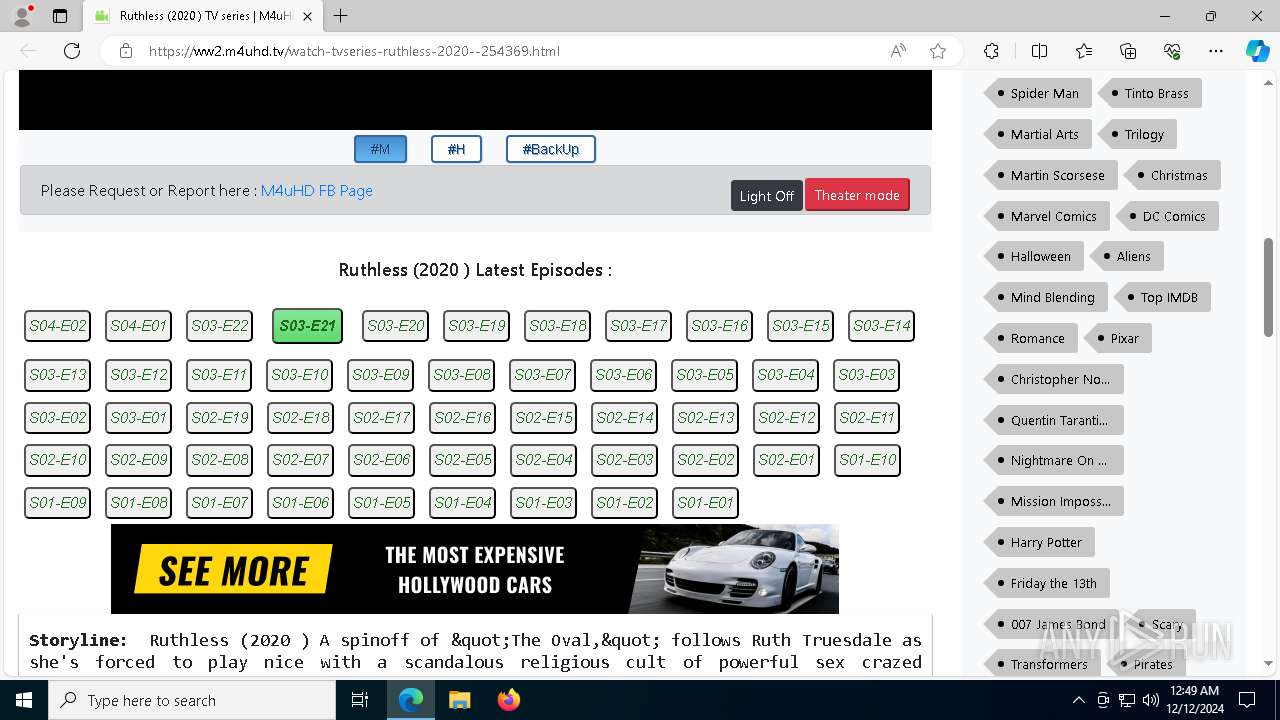Click the page vertical scrollbar thumb
The width and height of the screenshot is (1280, 720).
[1268, 287]
